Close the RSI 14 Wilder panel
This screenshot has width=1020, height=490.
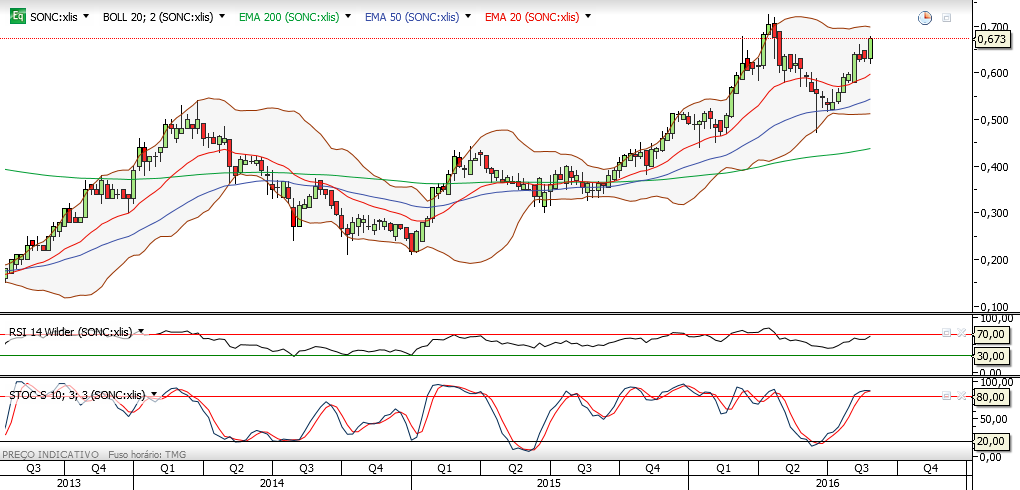961,333
